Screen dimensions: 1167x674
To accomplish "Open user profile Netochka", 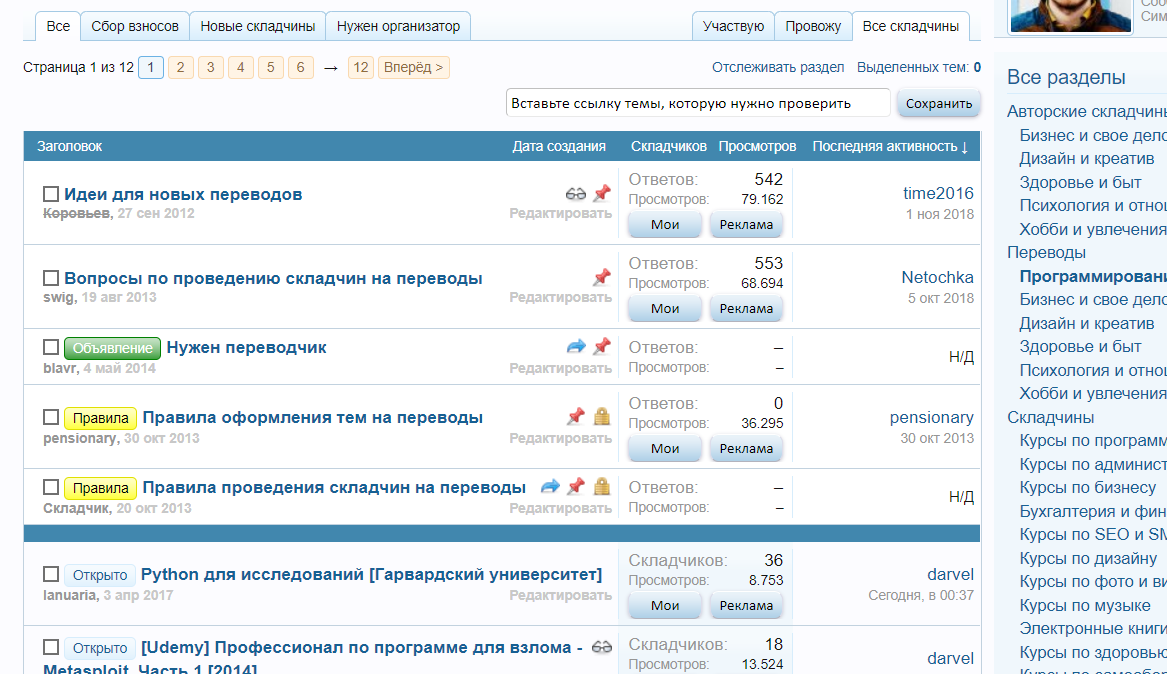I will 937,277.
